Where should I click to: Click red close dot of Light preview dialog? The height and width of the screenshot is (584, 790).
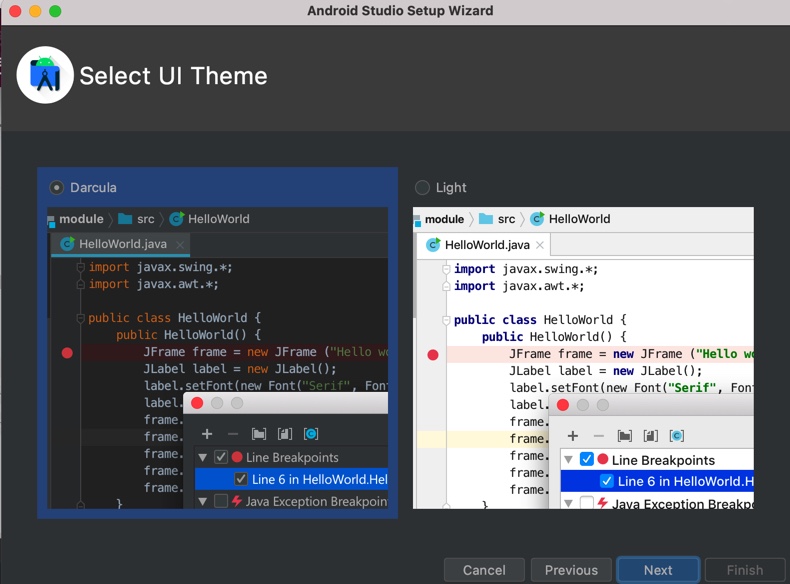coord(563,405)
